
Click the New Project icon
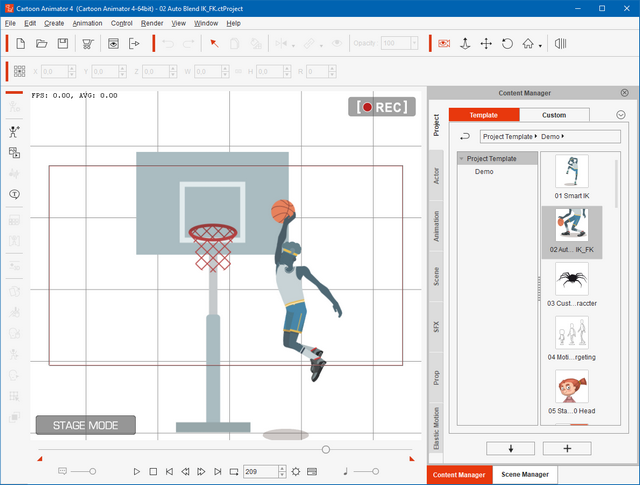(x=20, y=43)
